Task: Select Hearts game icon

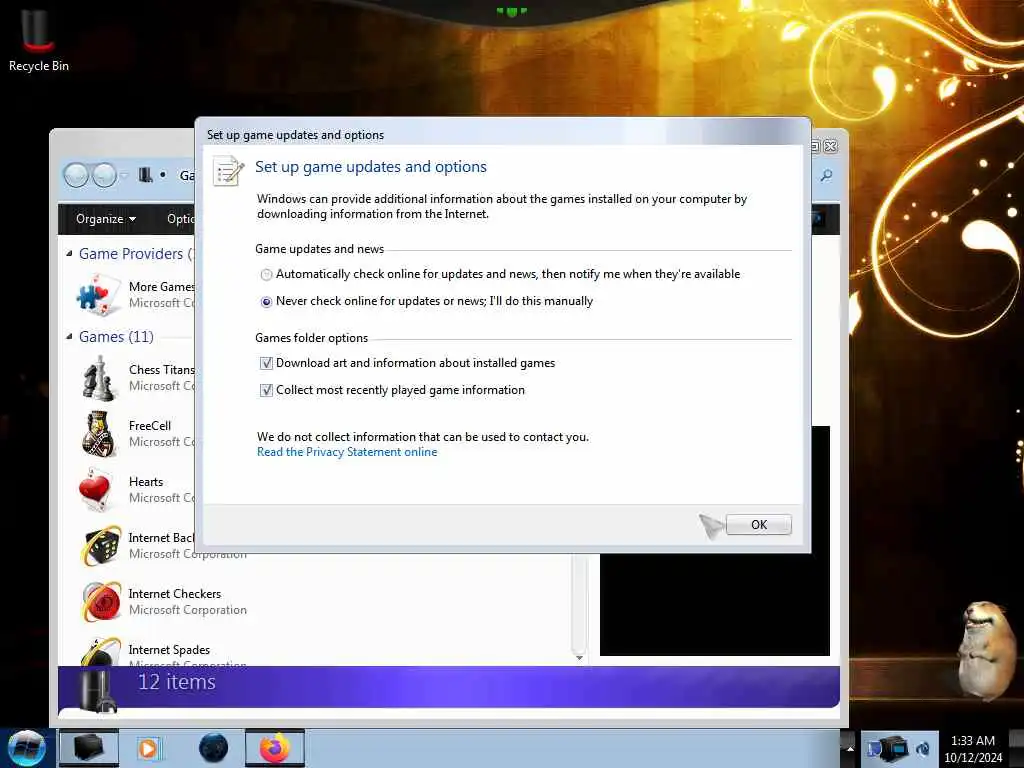Action: tap(95, 490)
